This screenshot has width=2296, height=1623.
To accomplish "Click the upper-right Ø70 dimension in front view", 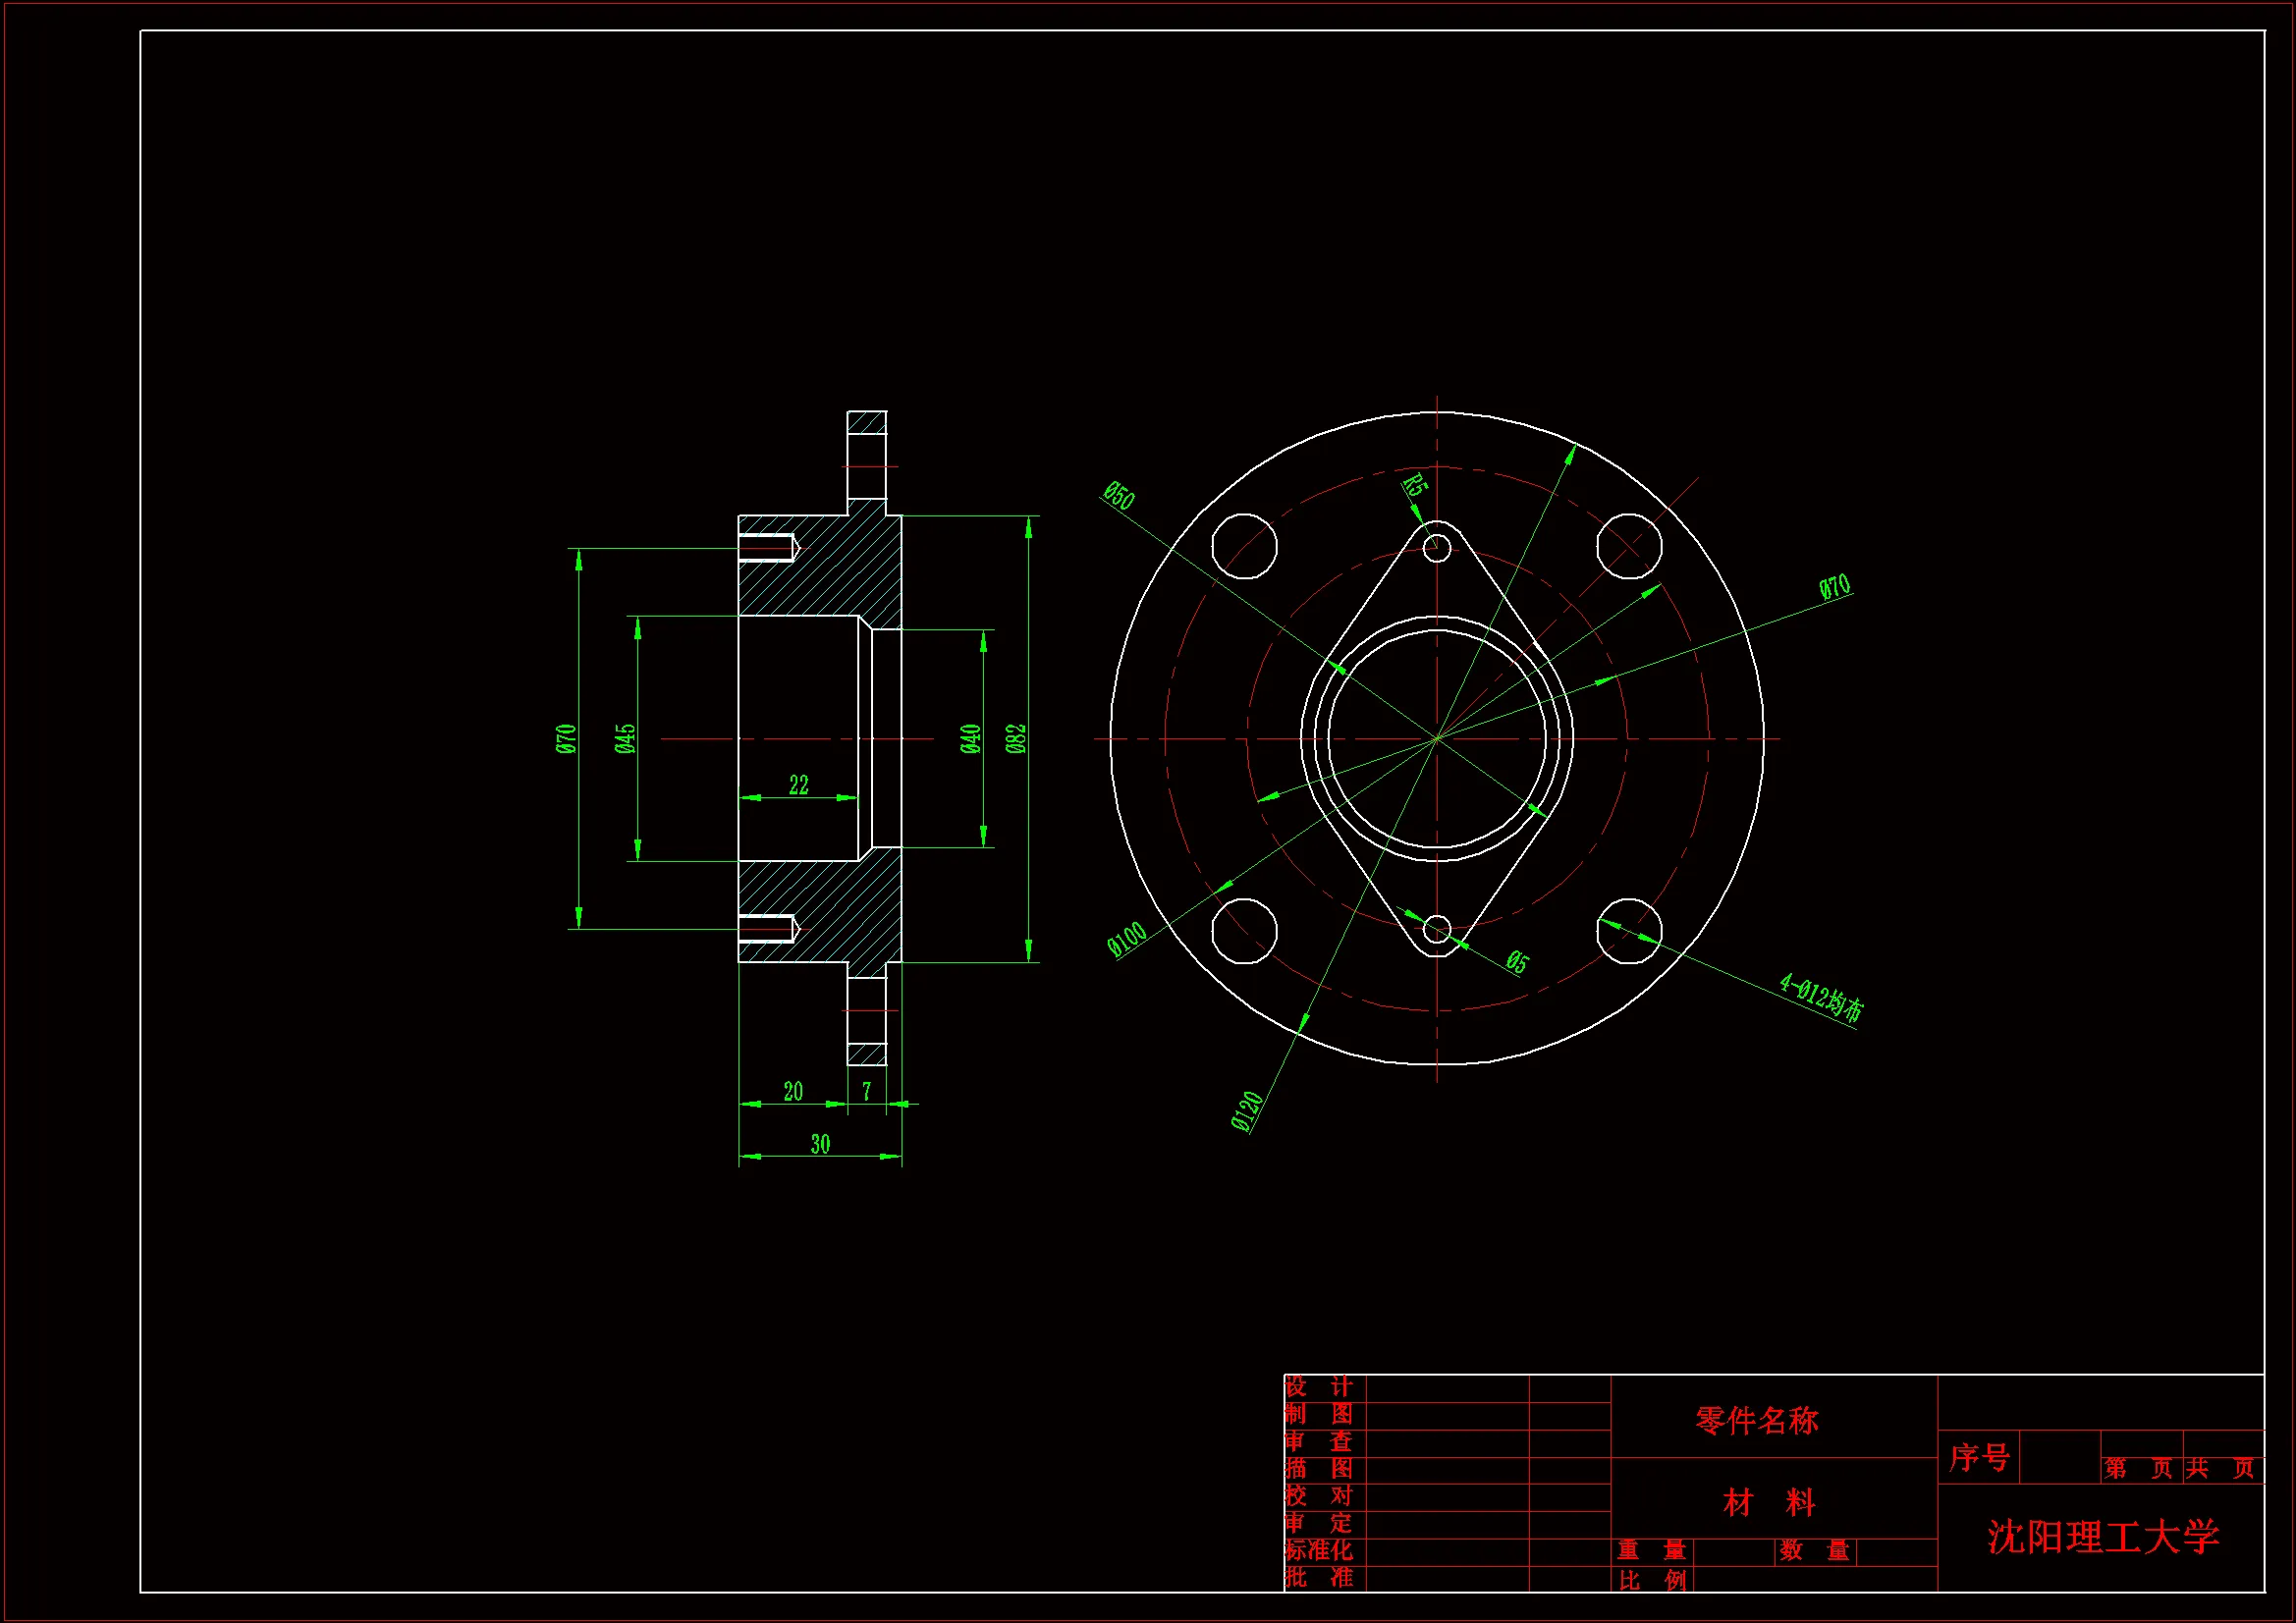I will tap(1834, 587).
